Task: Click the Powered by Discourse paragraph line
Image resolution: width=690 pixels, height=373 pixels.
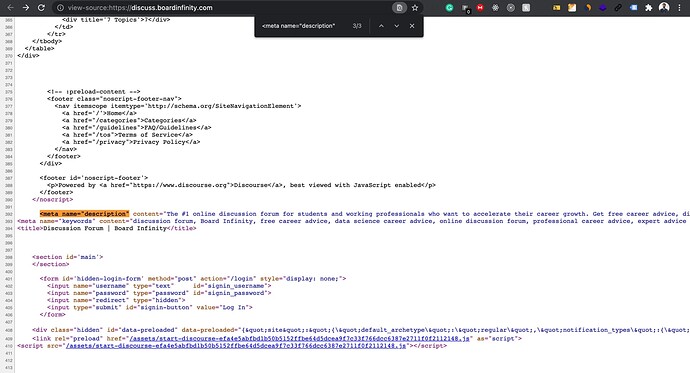Action: point(241,185)
